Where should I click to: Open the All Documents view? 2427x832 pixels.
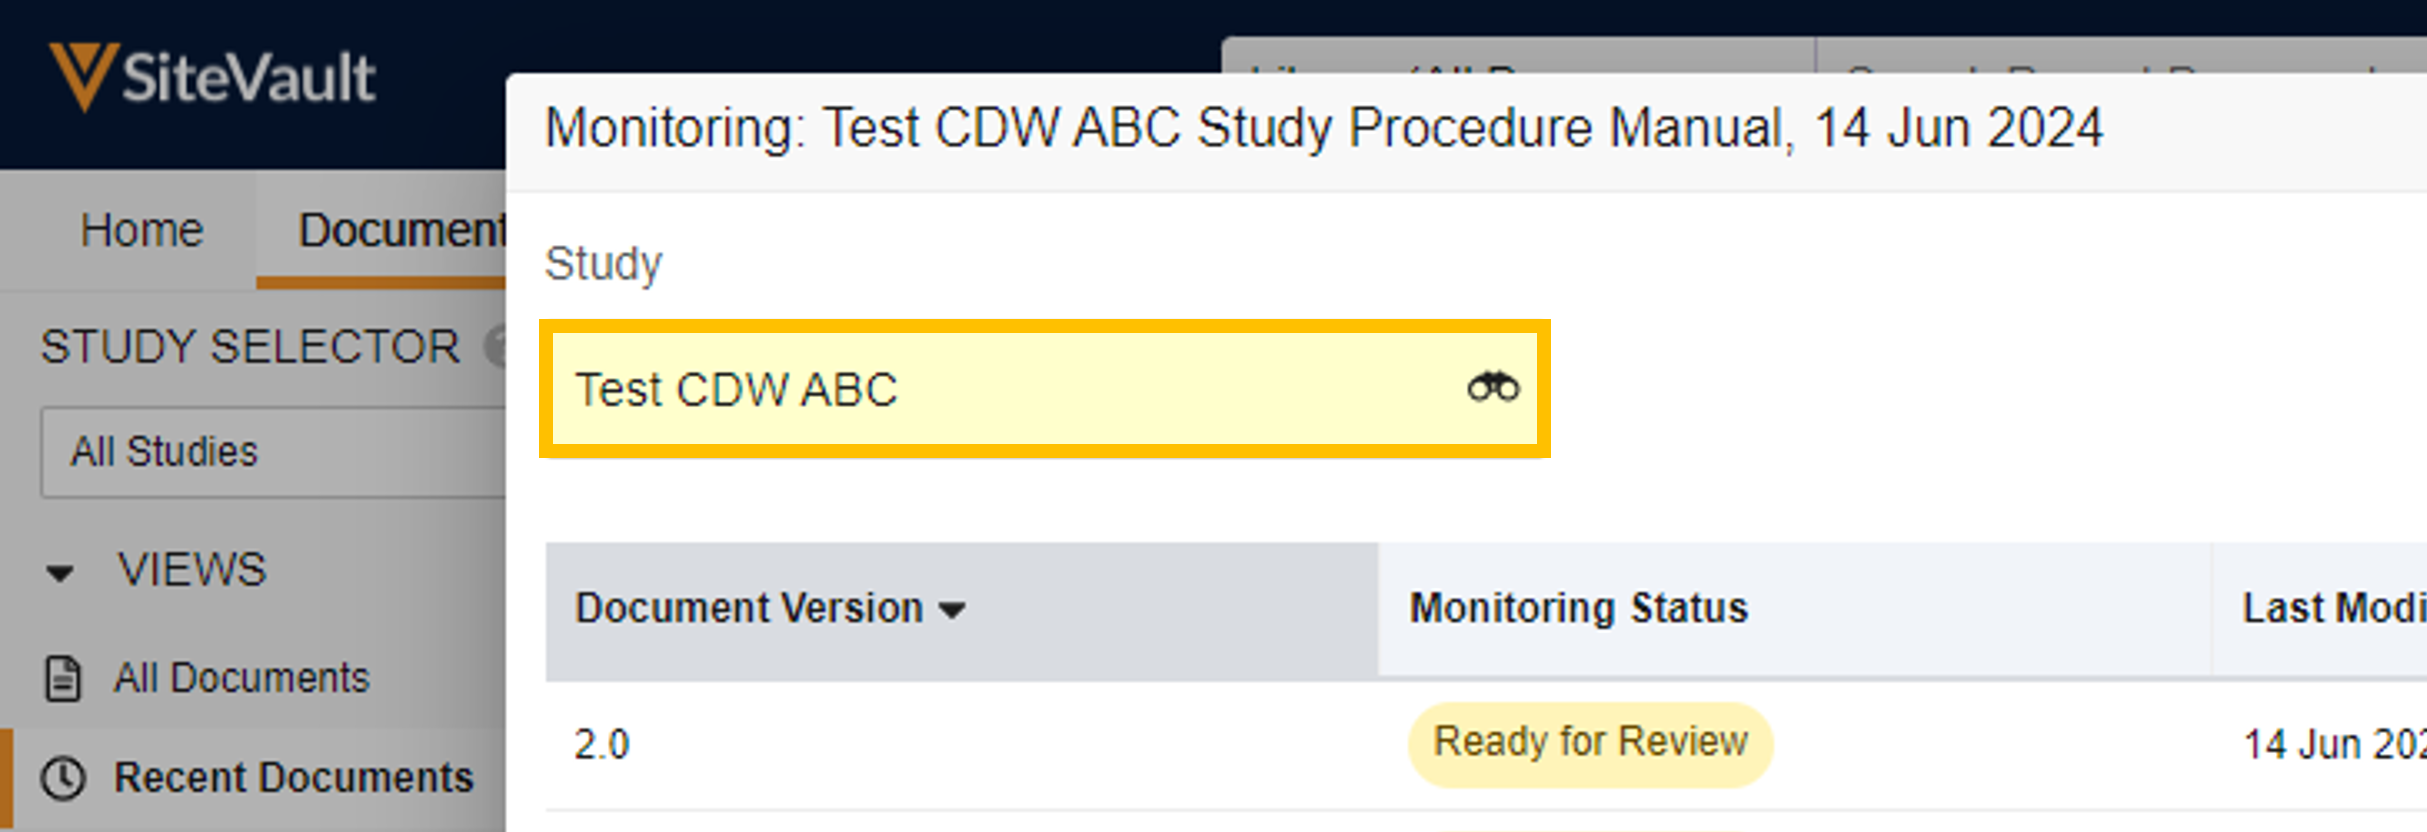tap(241, 678)
